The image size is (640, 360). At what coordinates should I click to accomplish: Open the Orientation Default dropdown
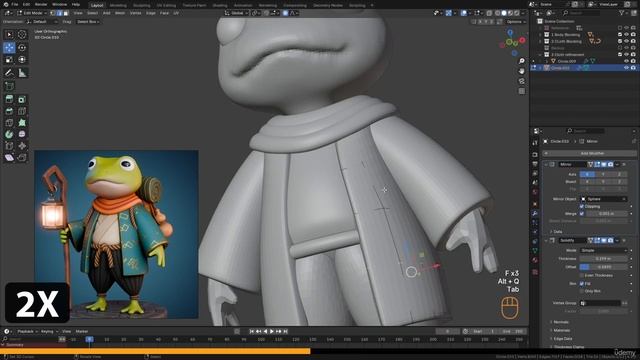pyautogui.click(x=43, y=22)
